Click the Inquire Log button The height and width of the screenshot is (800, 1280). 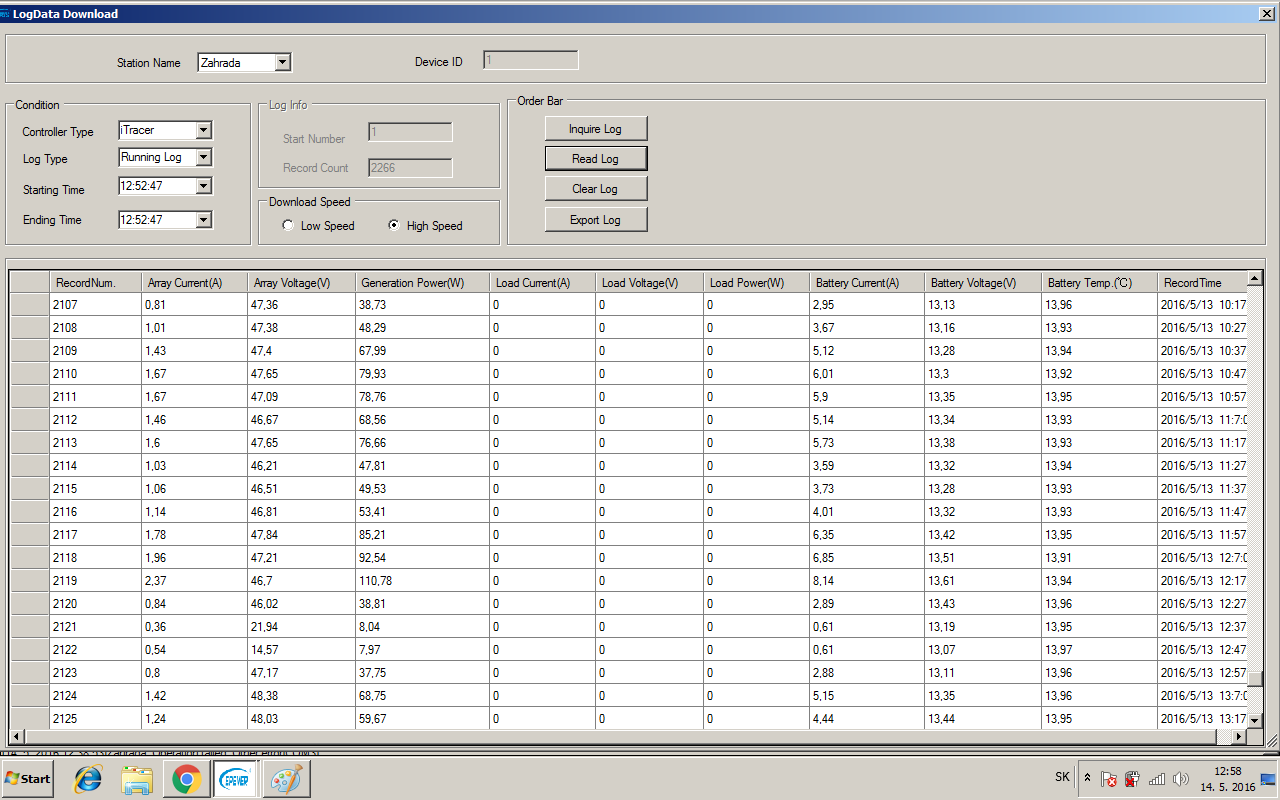[595, 129]
